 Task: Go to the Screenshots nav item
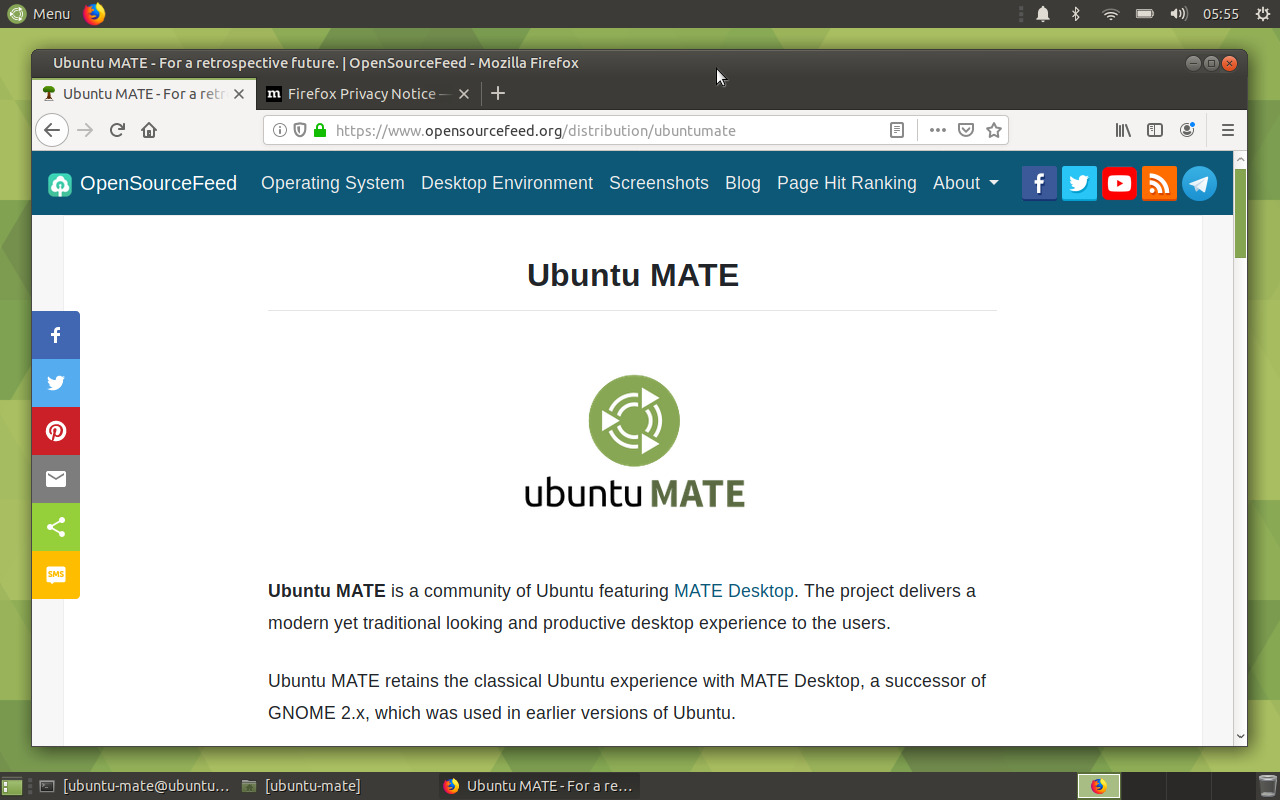[658, 183]
